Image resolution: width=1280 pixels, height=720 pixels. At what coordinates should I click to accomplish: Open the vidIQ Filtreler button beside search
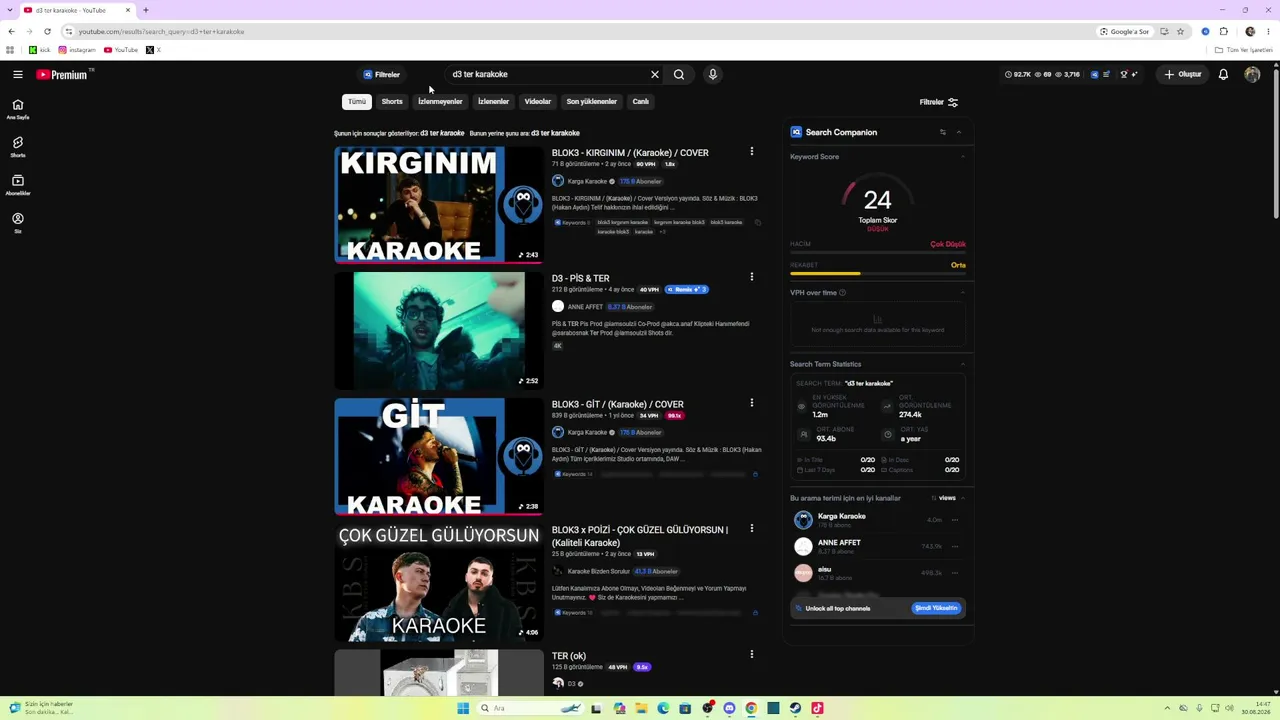click(382, 74)
